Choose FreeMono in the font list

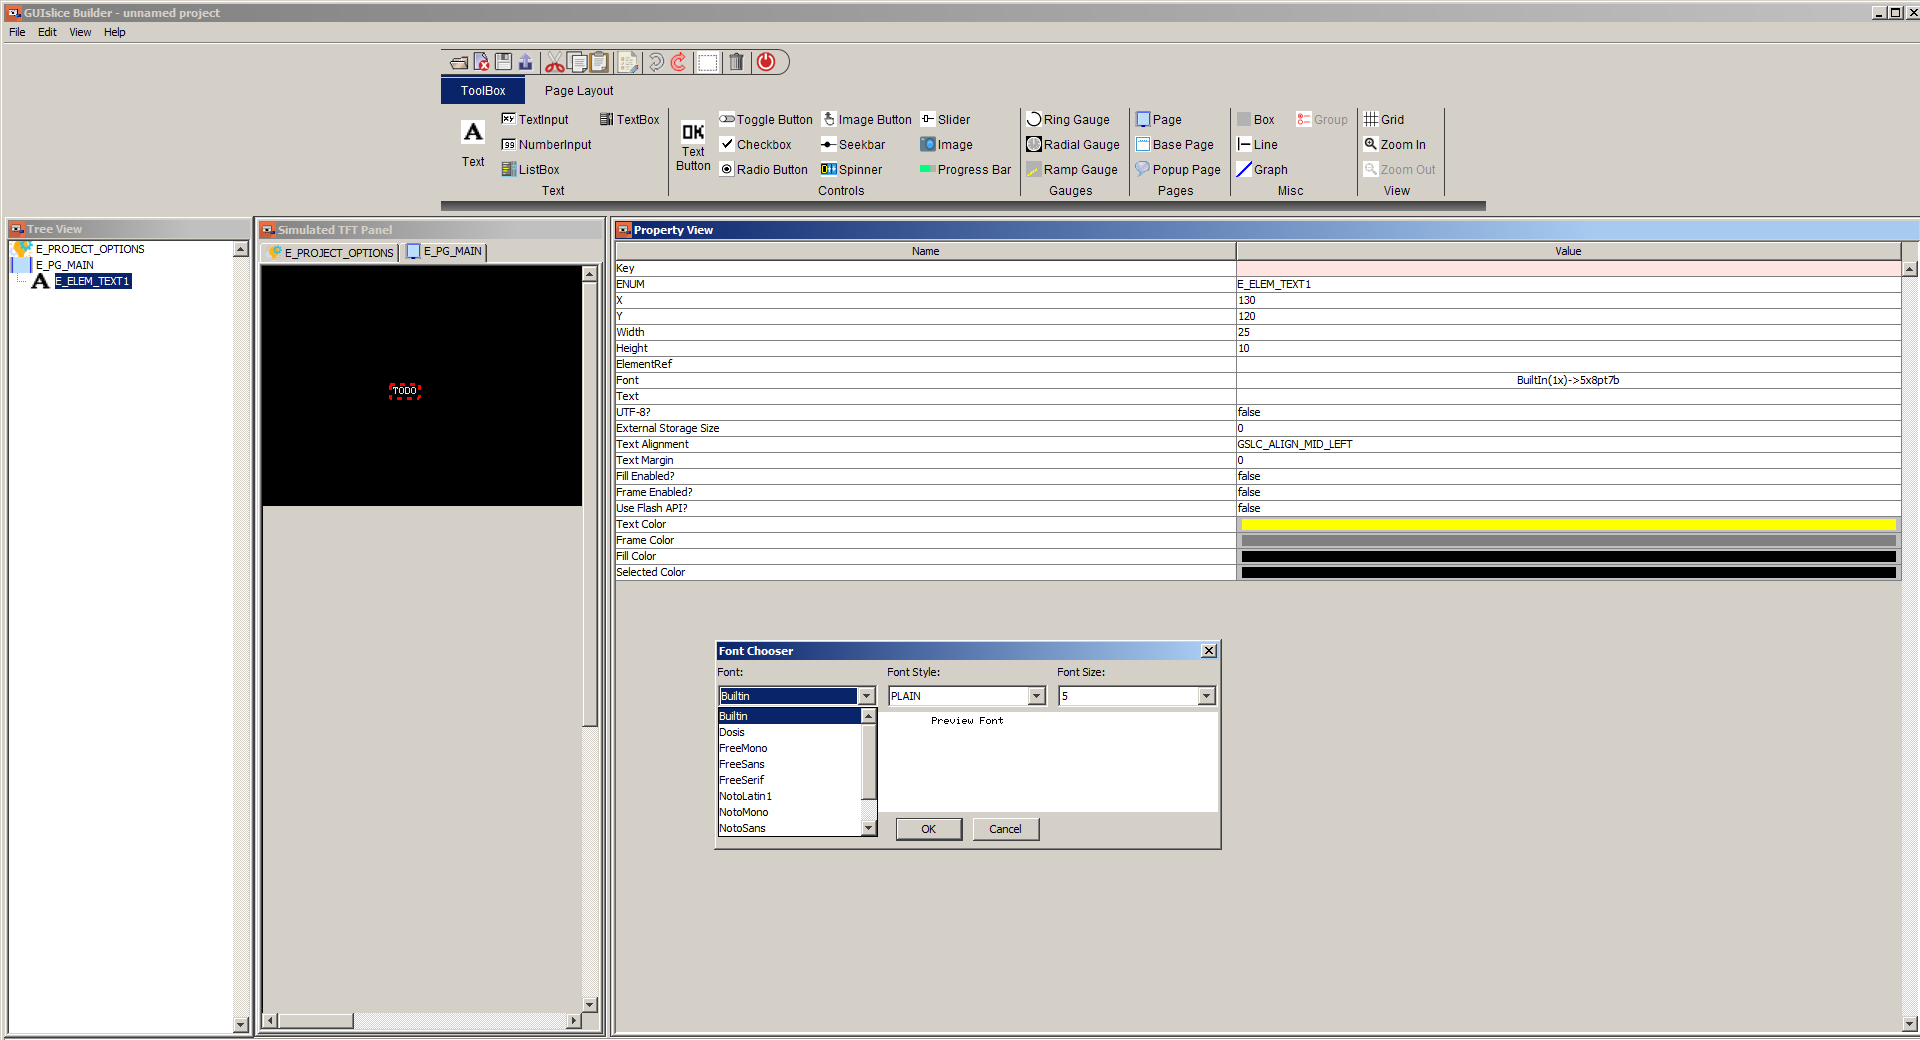(789, 748)
